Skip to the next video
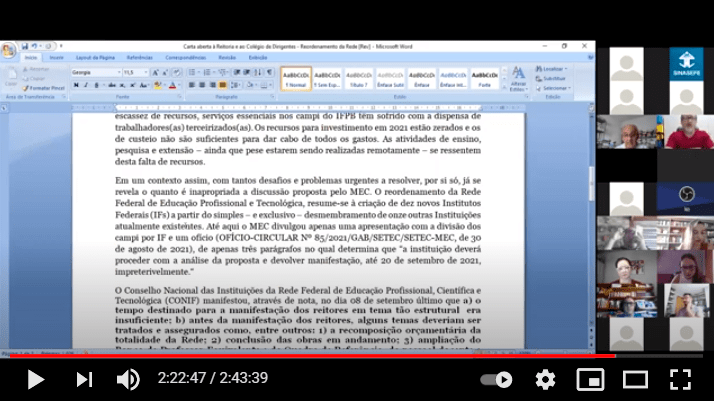Viewport: 714px width, 401px height. pyautogui.click(x=84, y=379)
